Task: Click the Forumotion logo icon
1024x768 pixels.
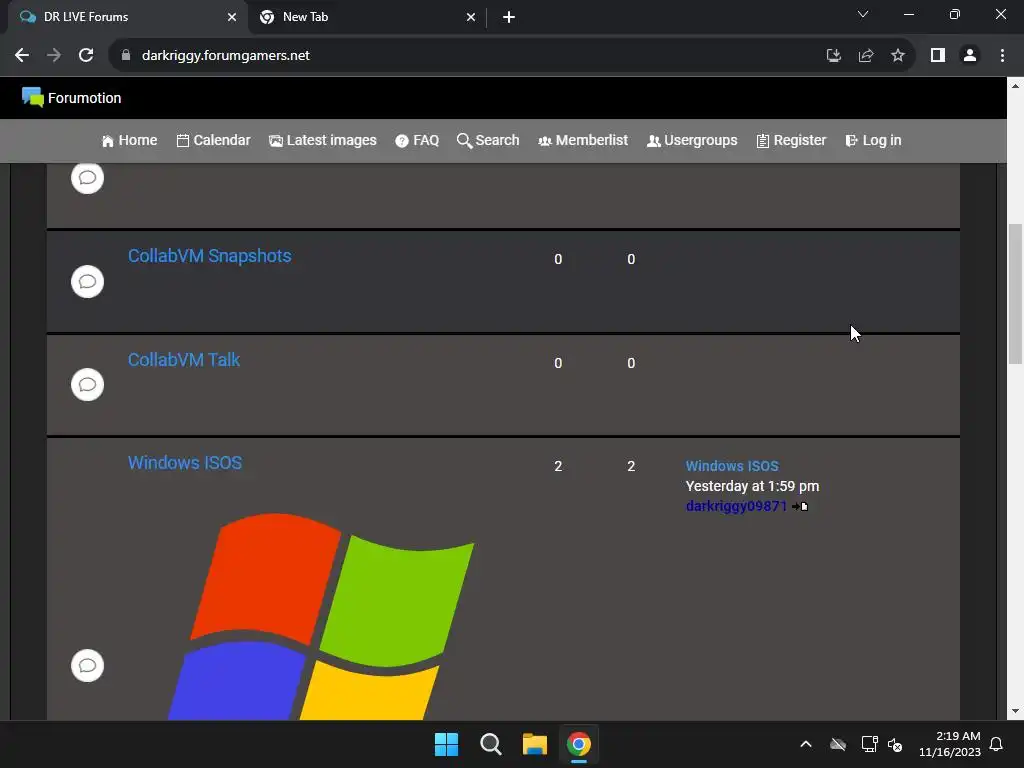Action: pos(32,97)
